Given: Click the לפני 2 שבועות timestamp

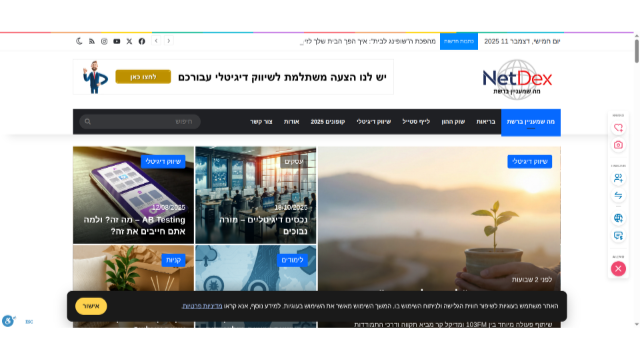Looking at the screenshot, I should (532, 280).
